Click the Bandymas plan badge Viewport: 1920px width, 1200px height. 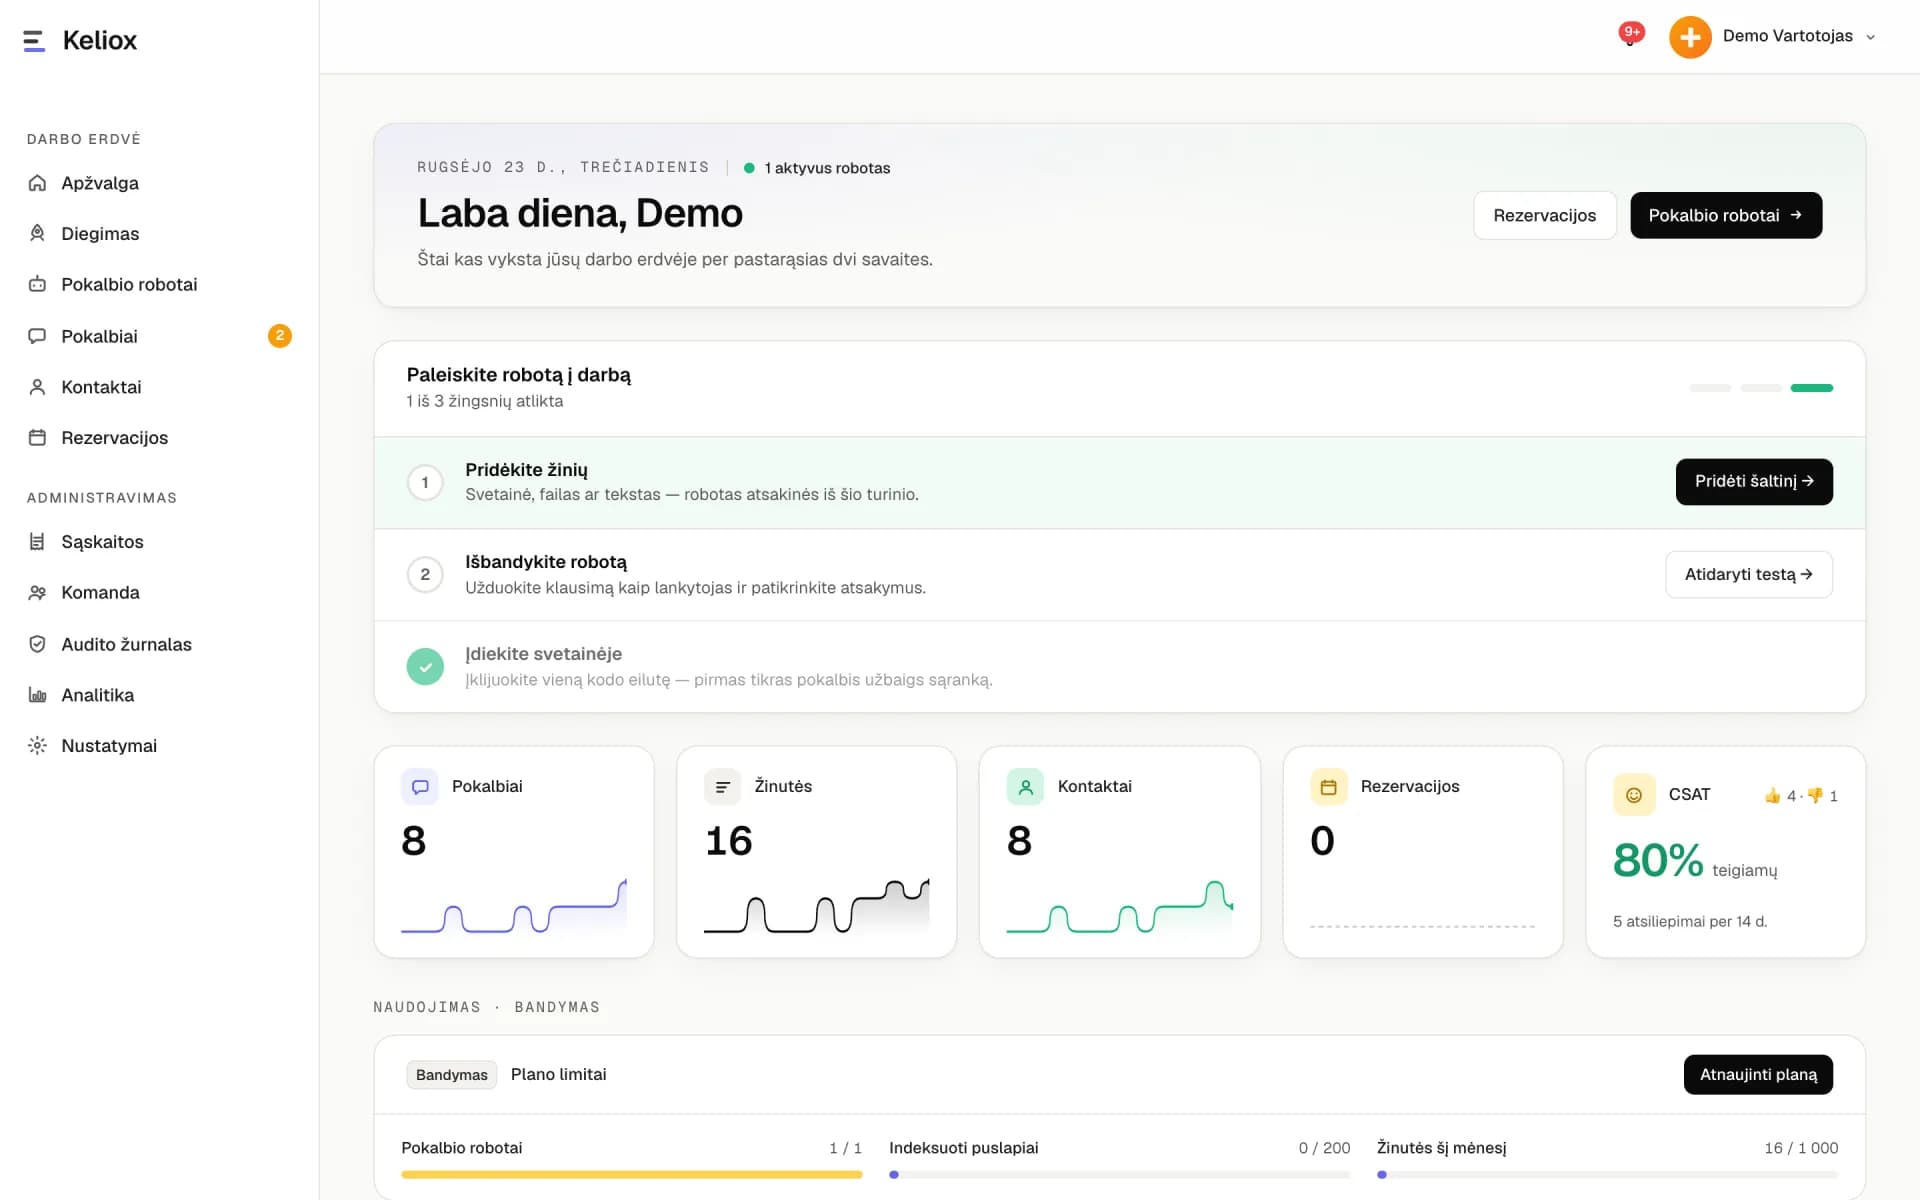tap(451, 1074)
